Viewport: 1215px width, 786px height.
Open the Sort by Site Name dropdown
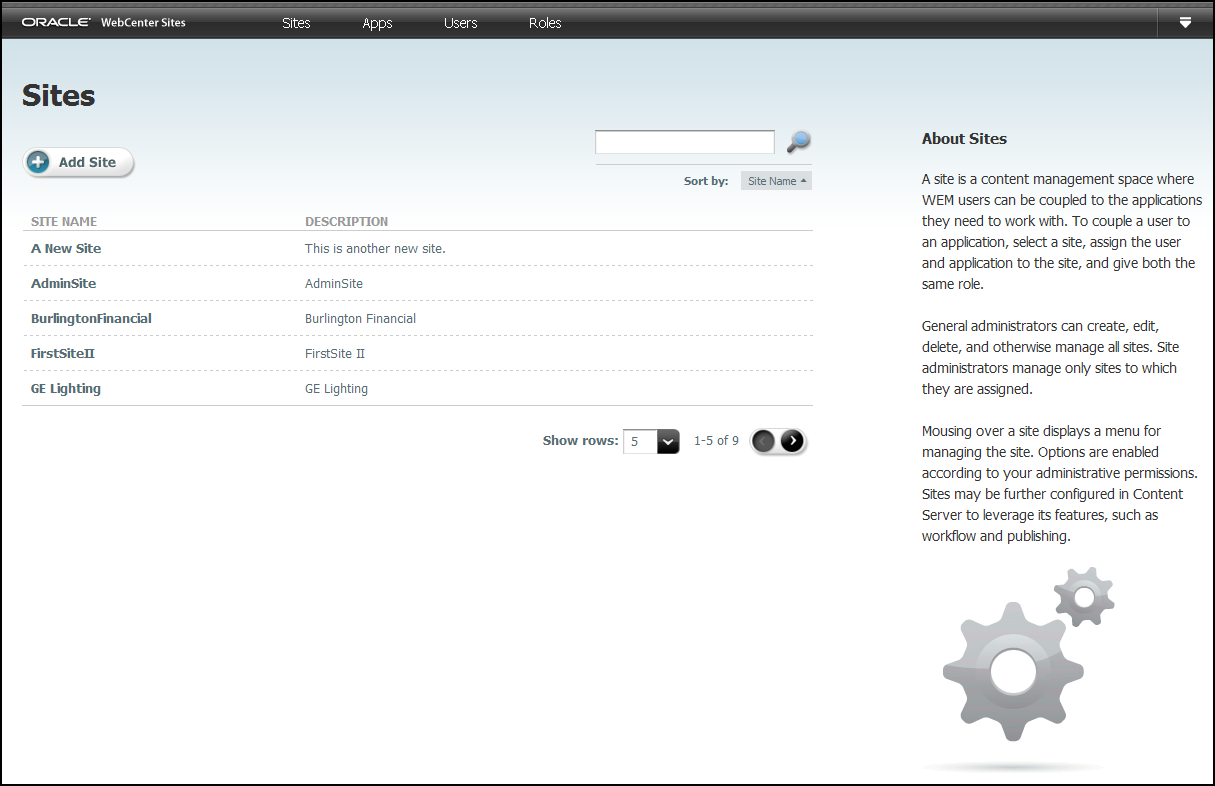[776, 181]
